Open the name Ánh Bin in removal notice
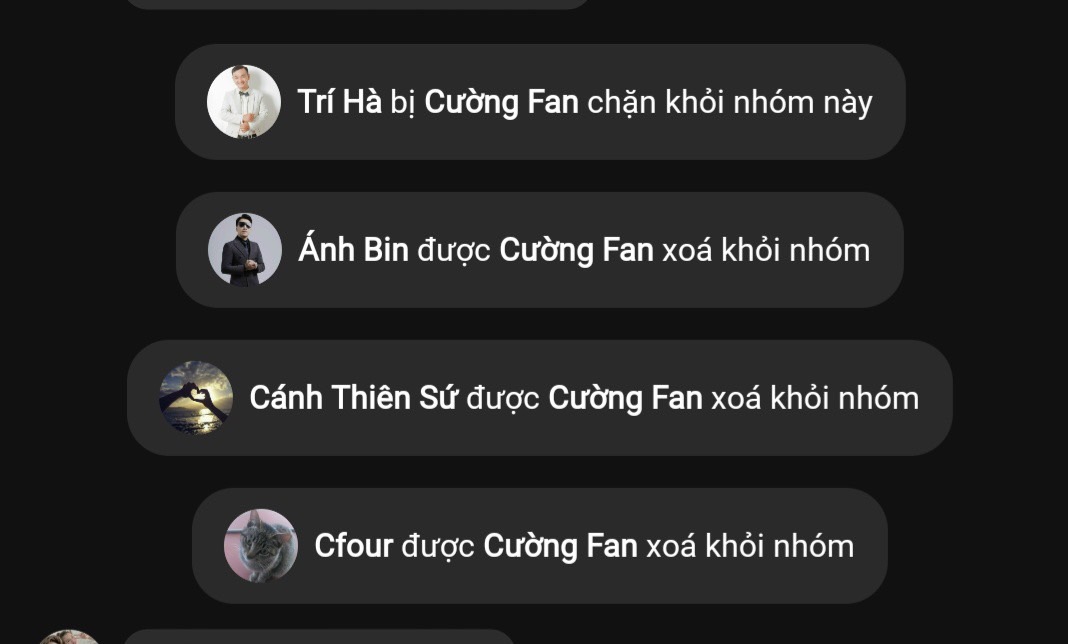 pyautogui.click(x=354, y=249)
